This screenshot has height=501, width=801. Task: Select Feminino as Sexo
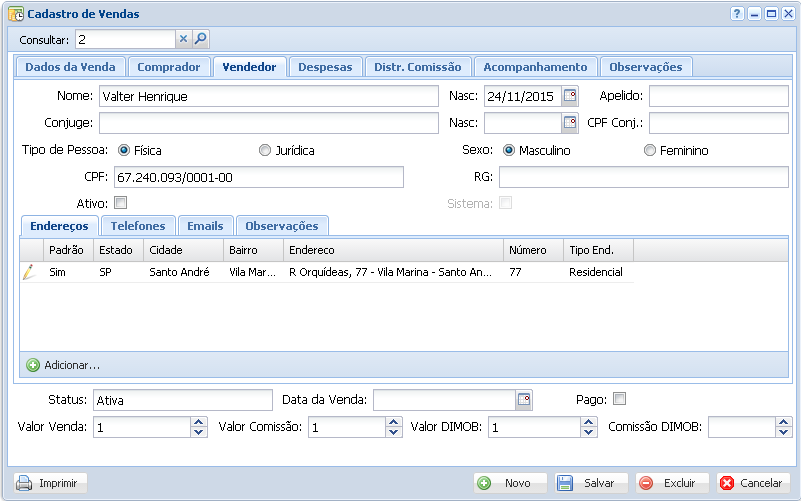[650, 151]
